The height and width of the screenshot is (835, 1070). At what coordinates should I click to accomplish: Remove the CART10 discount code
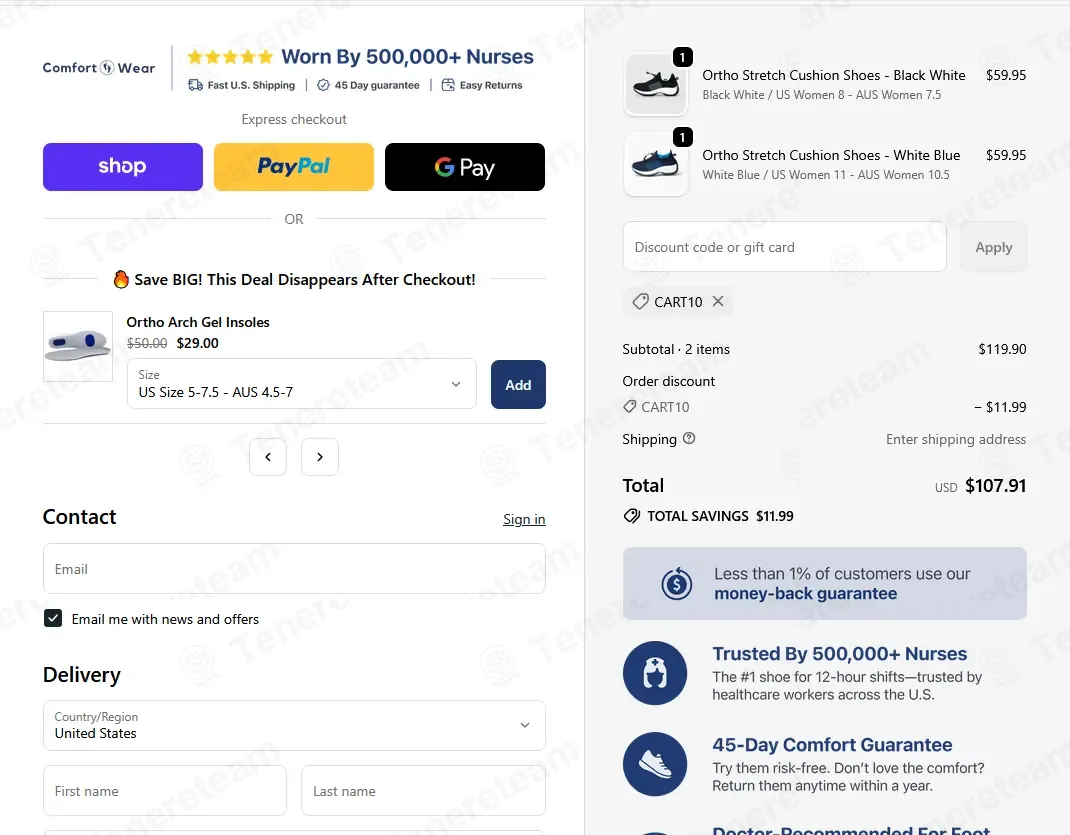click(718, 301)
